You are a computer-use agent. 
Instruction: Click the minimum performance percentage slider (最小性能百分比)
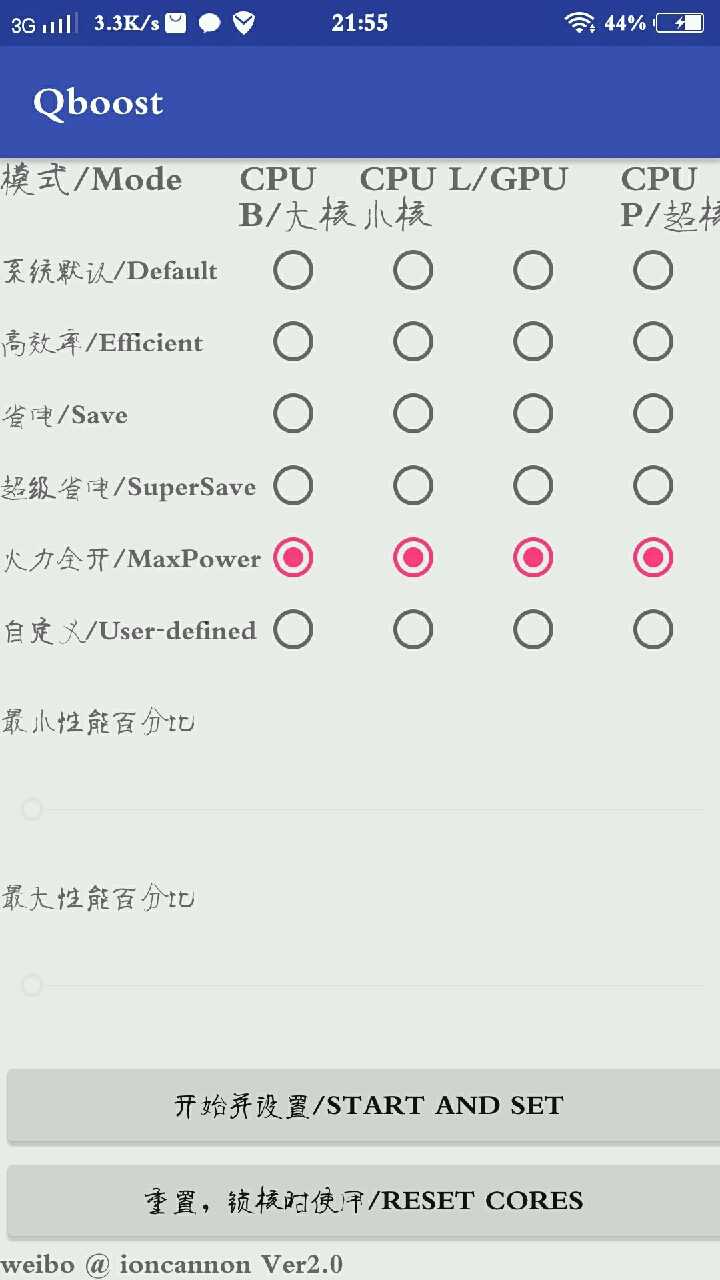(365, 809)
